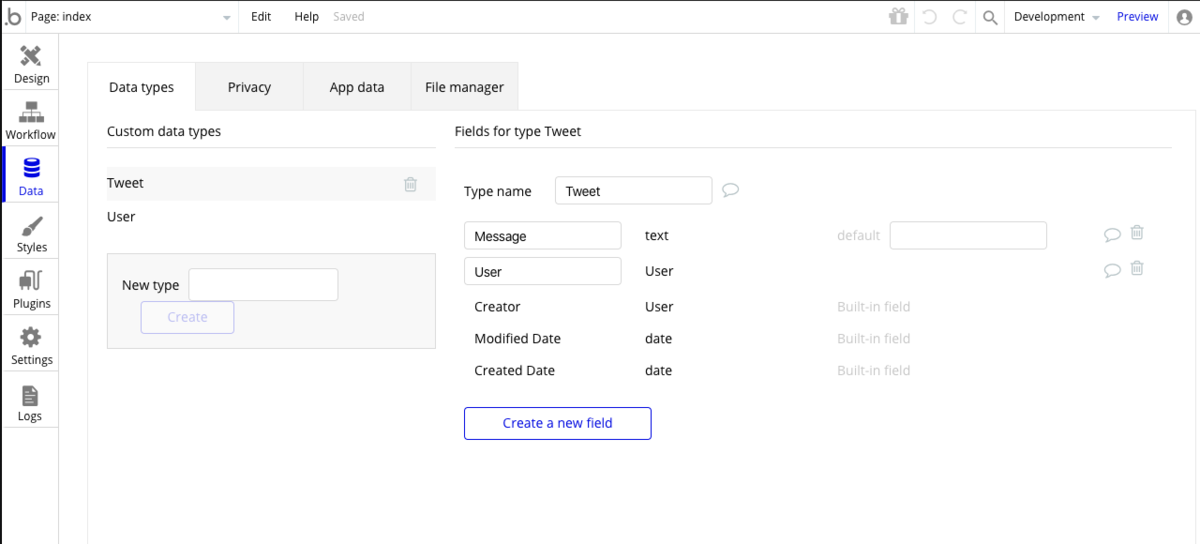Switch to the Privacy tab
Image resolution: width=1200 pixels, height=544 pixels.
249,87
